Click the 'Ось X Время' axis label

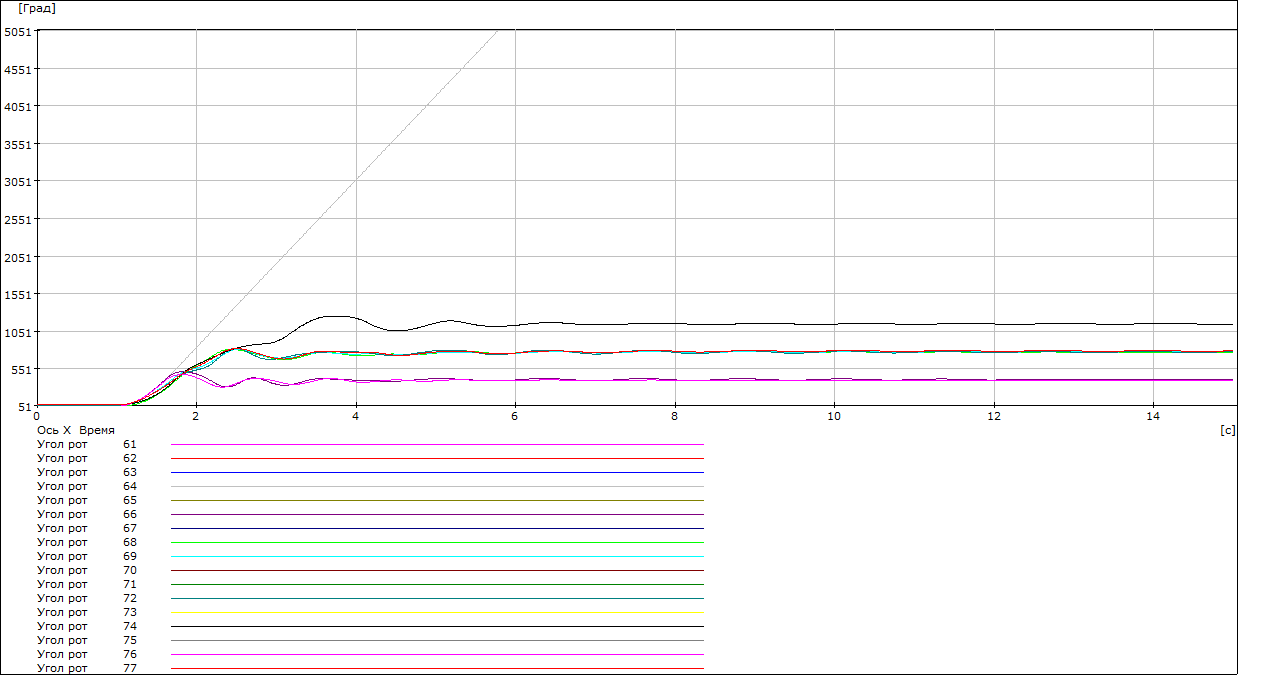tap(75, 430)
